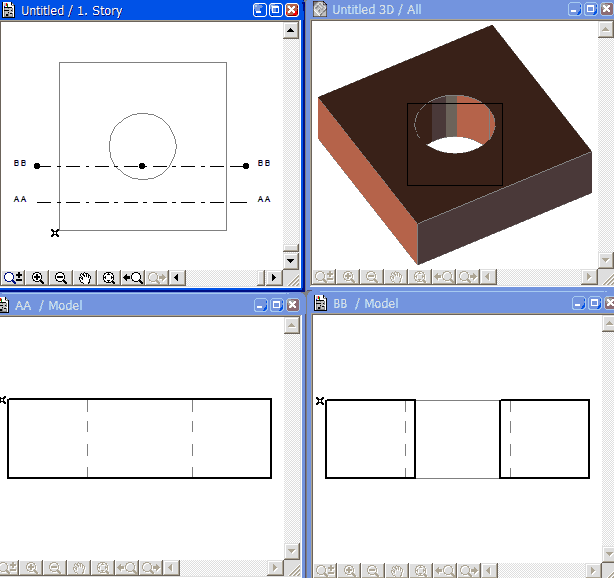Click the zoom tool icon in the 3D window

325,277
